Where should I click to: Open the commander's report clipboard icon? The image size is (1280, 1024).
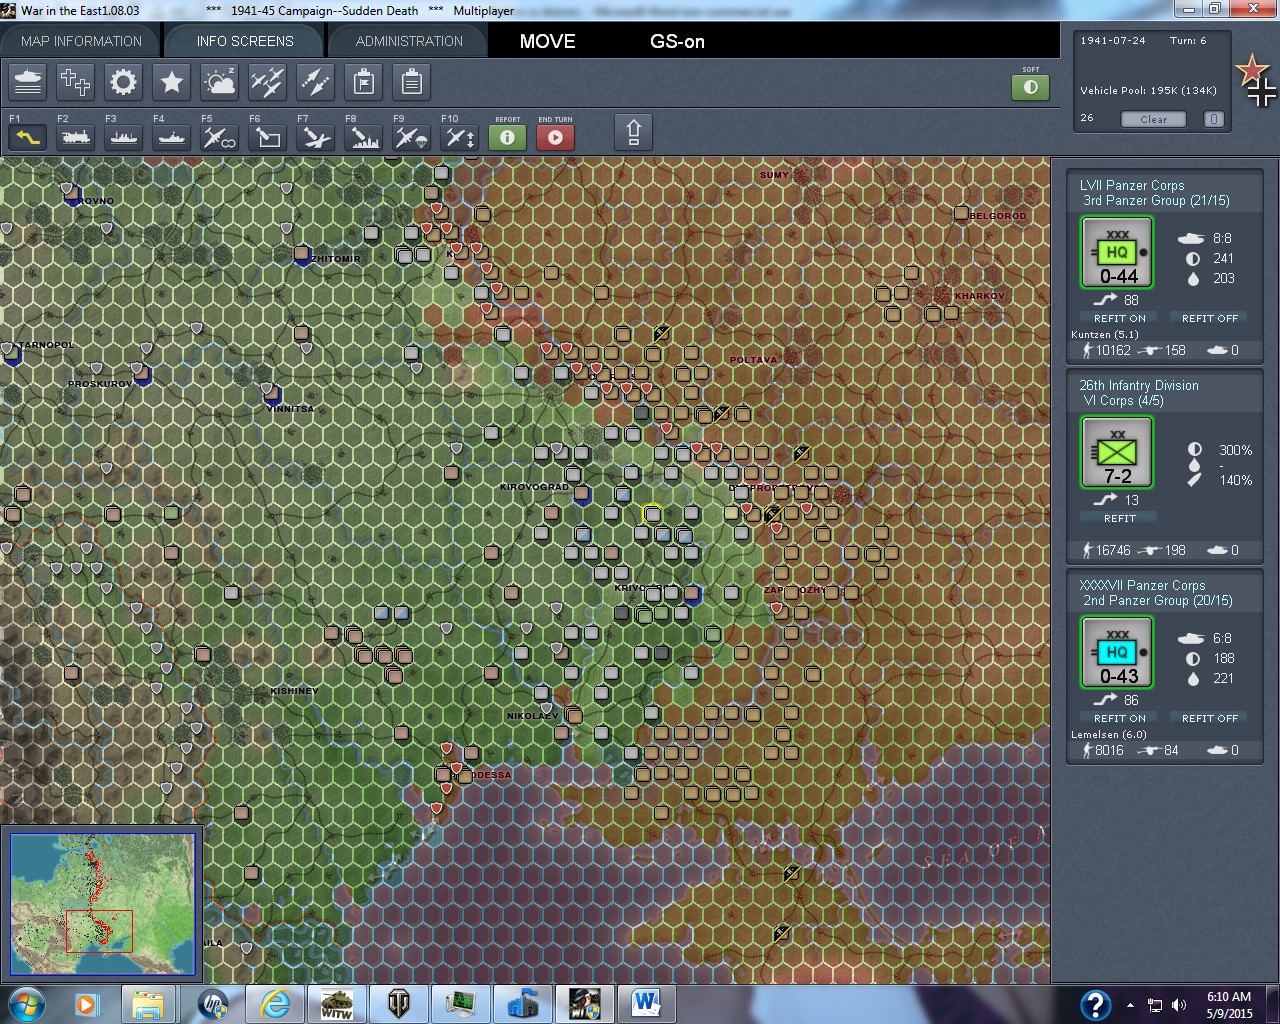click(x=411, y=82)
